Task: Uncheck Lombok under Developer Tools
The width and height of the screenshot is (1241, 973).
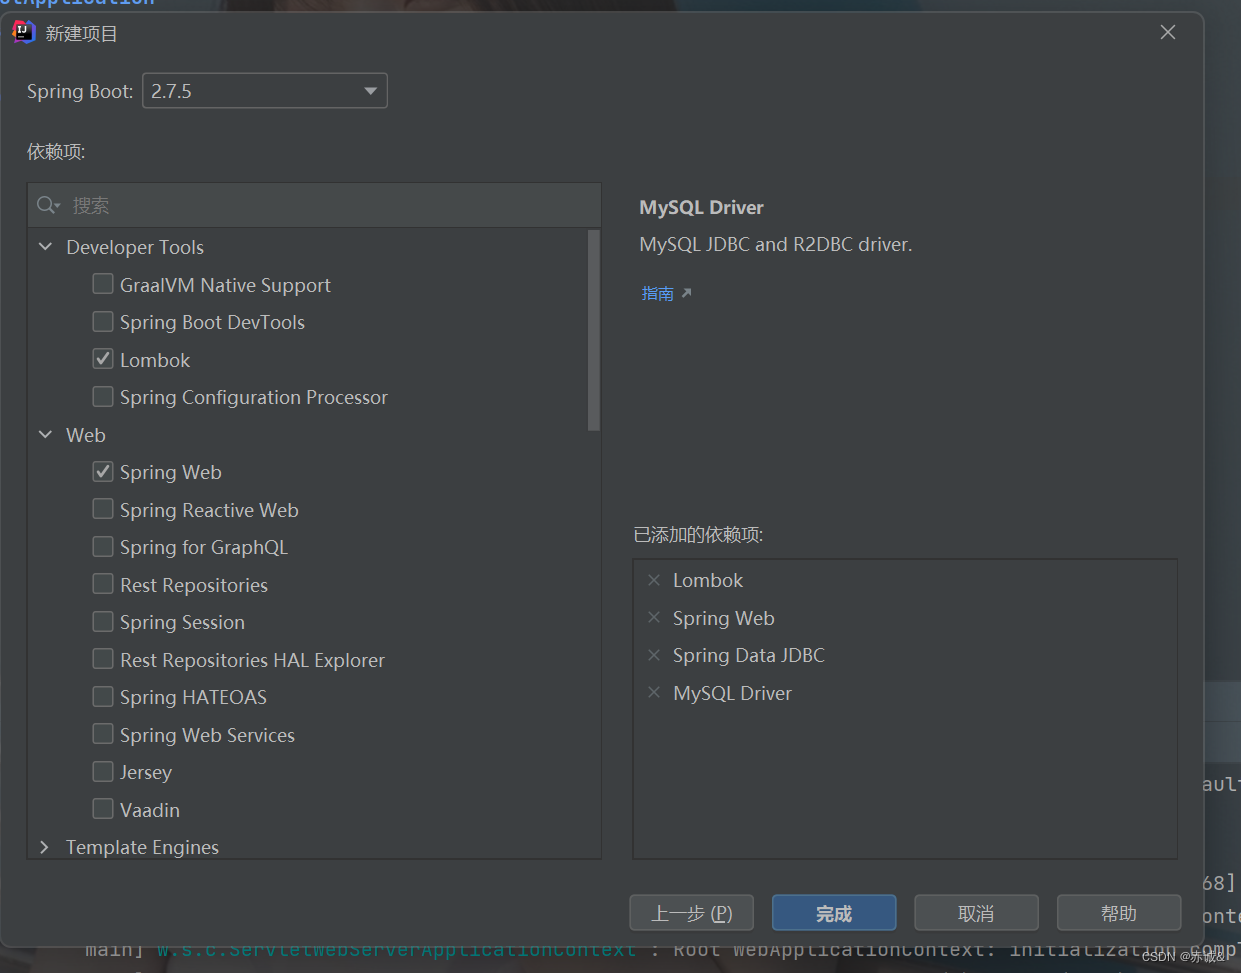Action: pyautogui.click(x=102, y=358)
